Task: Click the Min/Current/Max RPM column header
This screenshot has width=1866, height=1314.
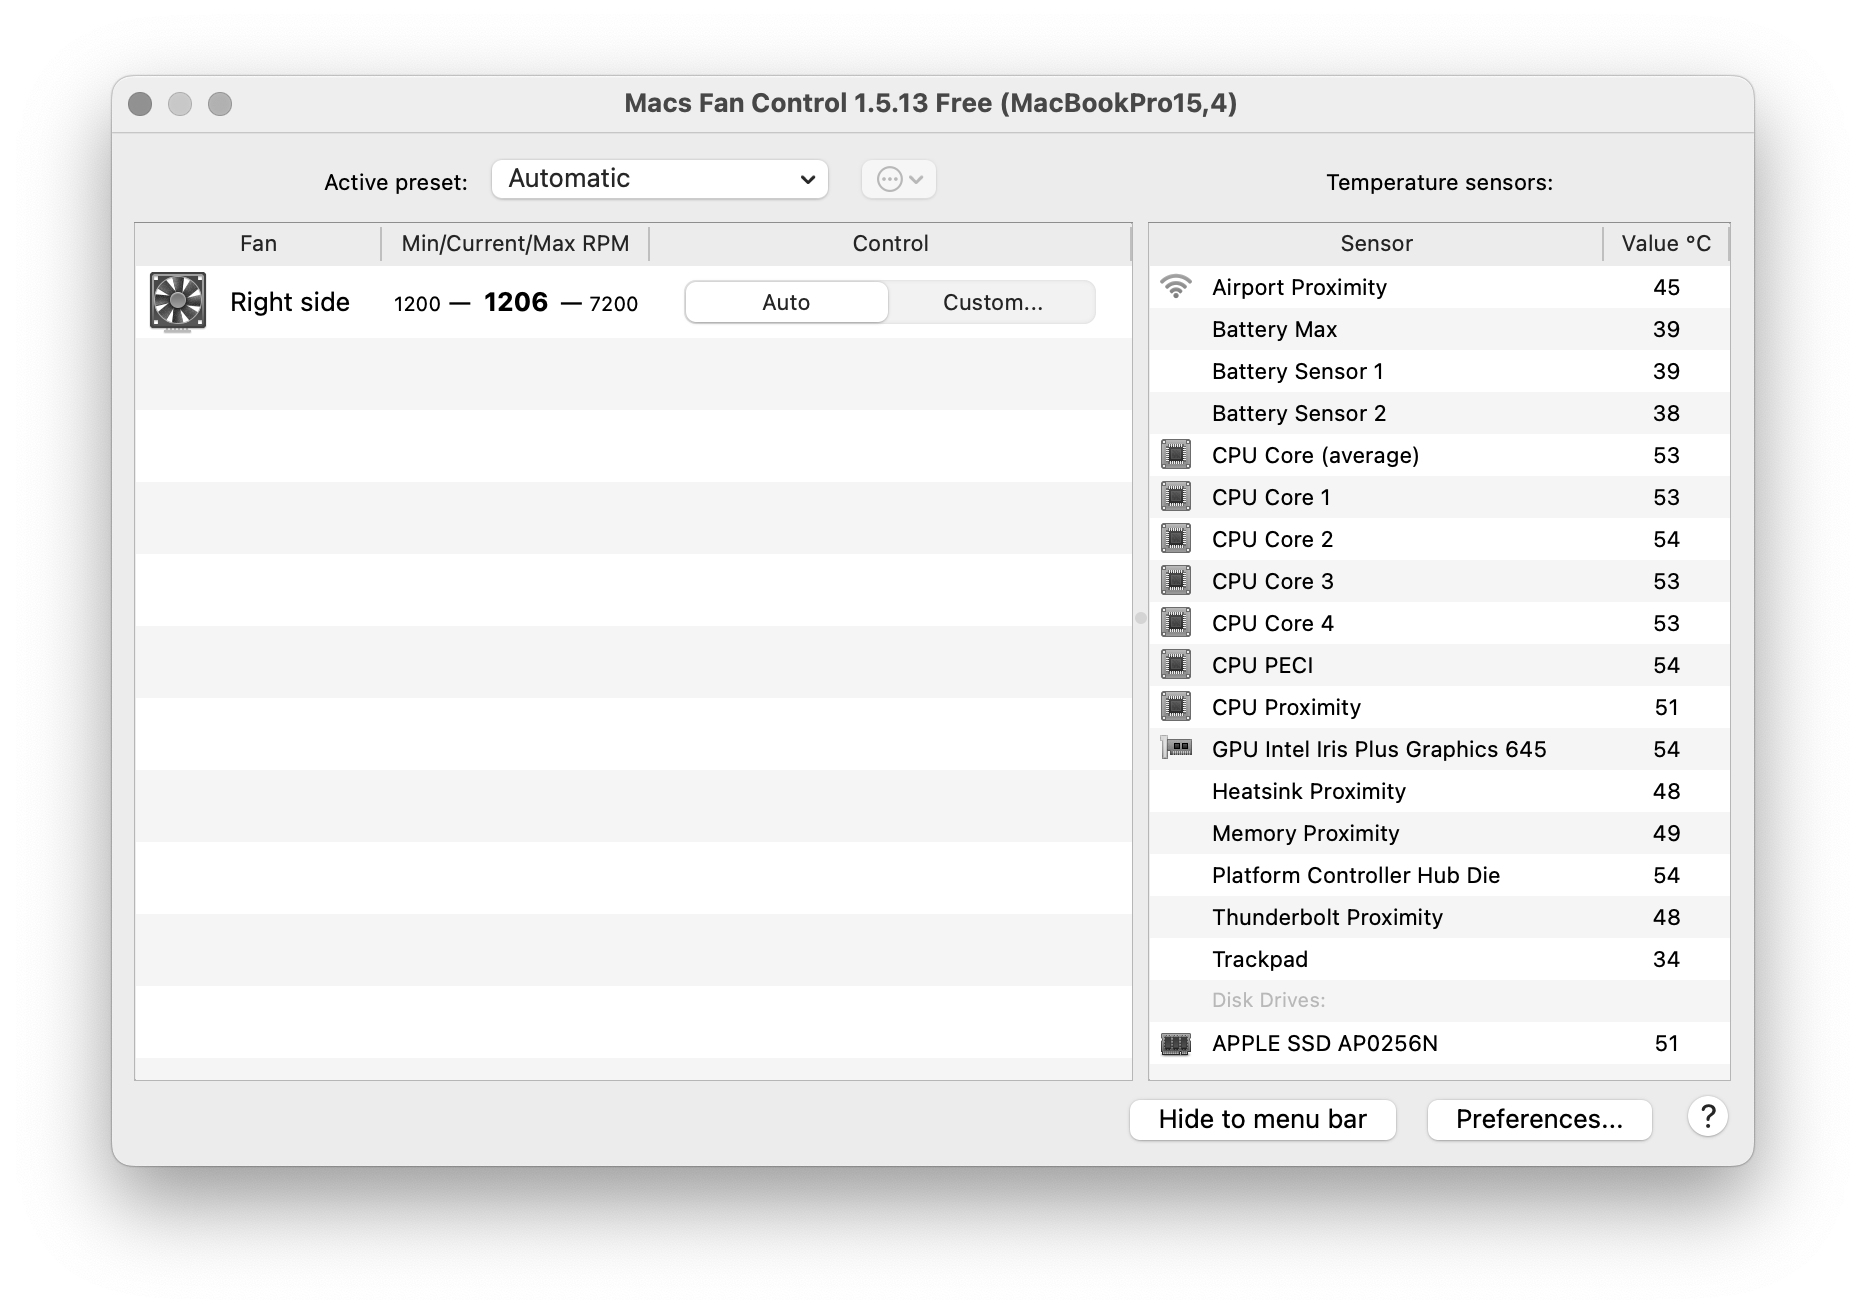Action: pos(514,243)
